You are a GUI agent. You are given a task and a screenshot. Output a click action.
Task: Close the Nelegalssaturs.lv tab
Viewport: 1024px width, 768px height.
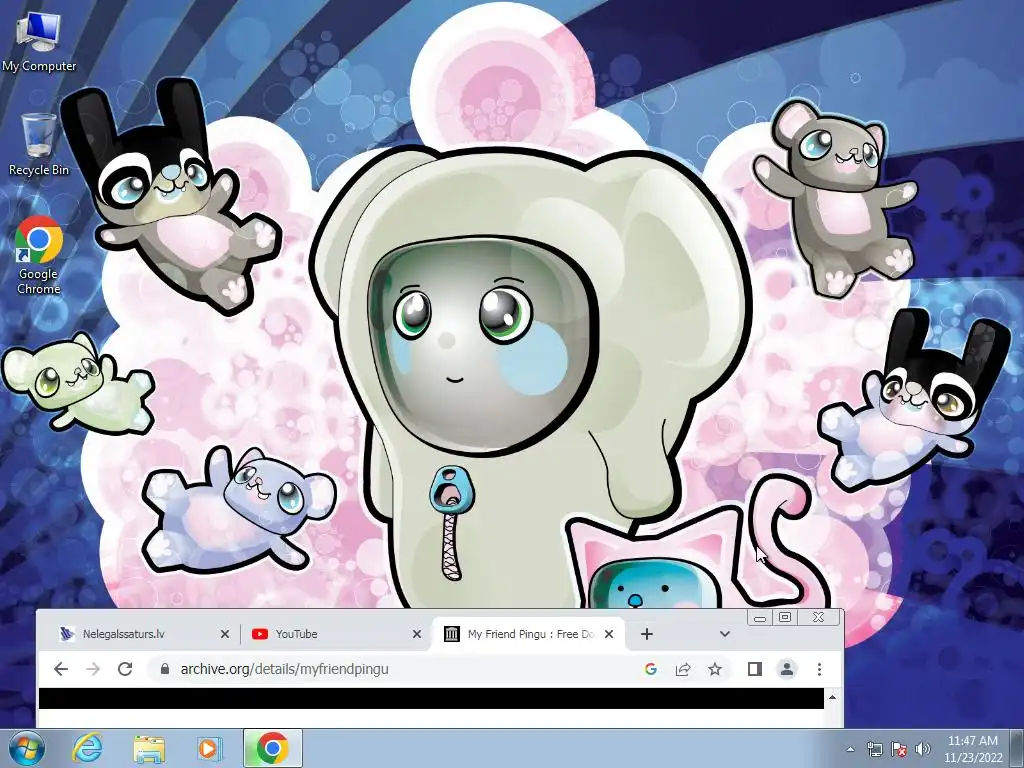tap(225, 634)
